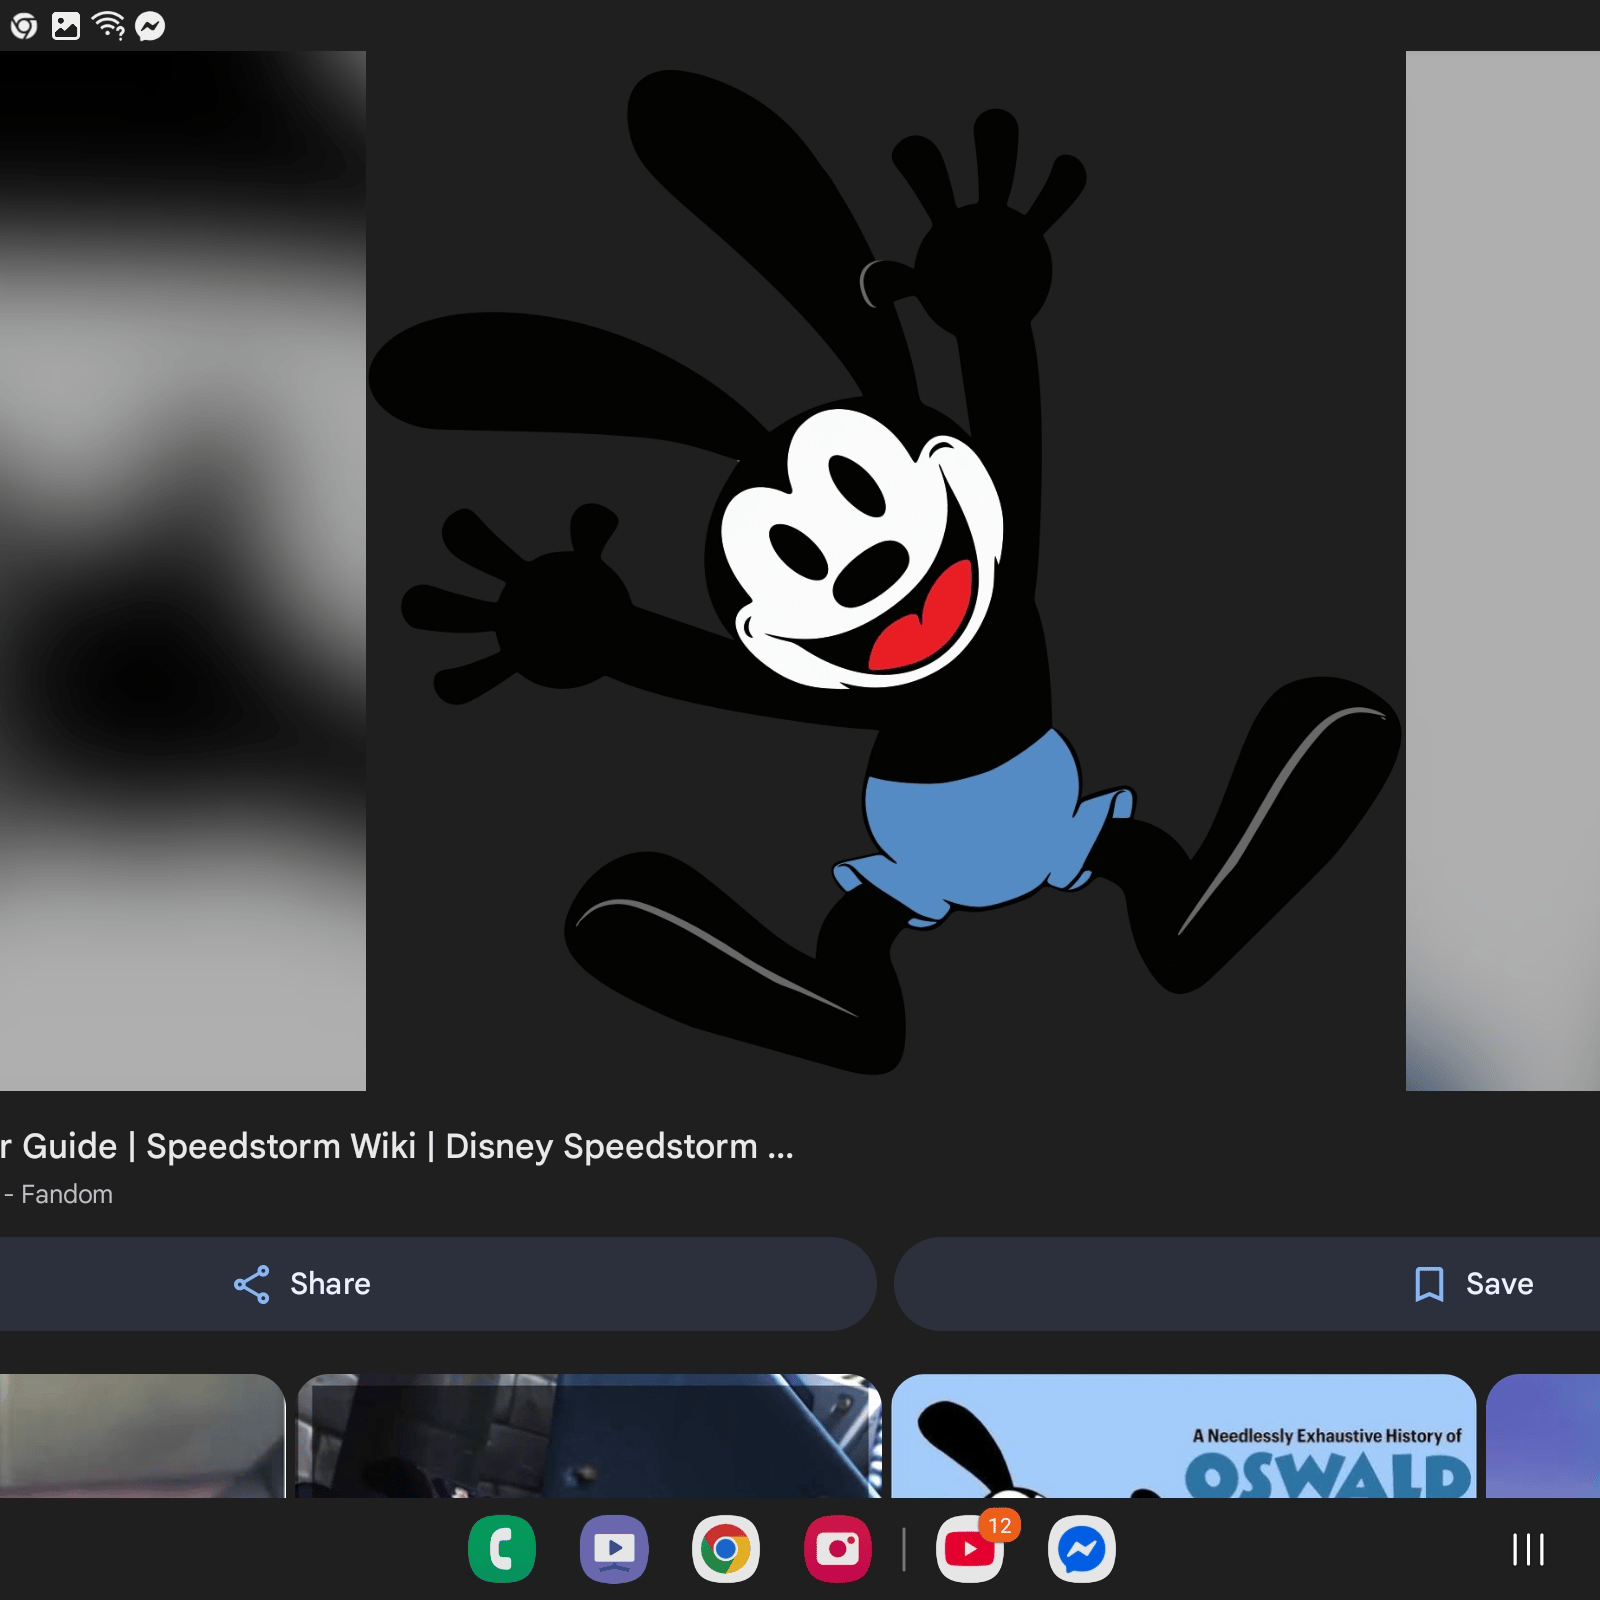The width and height of the screenshot is (1600, 1600).
Task: Click the Save button
Action: pyautogui.click(x=1247, y=1284)
